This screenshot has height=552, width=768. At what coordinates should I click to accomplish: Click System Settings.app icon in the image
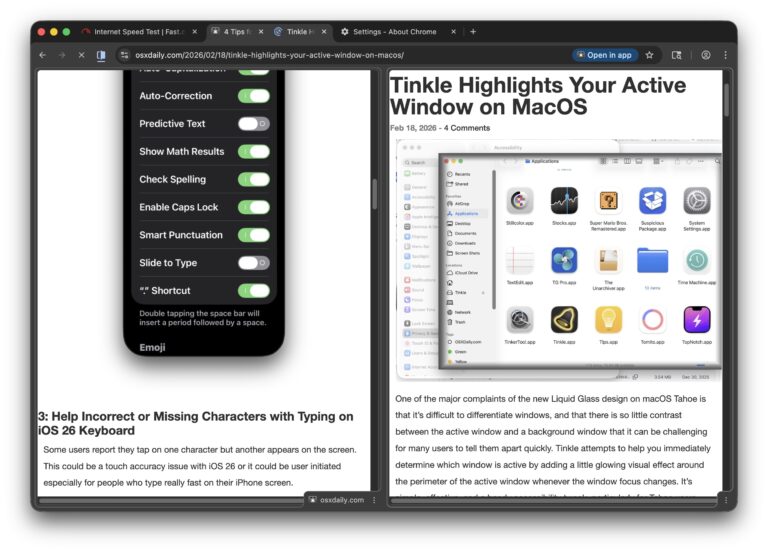click(697, 201)
